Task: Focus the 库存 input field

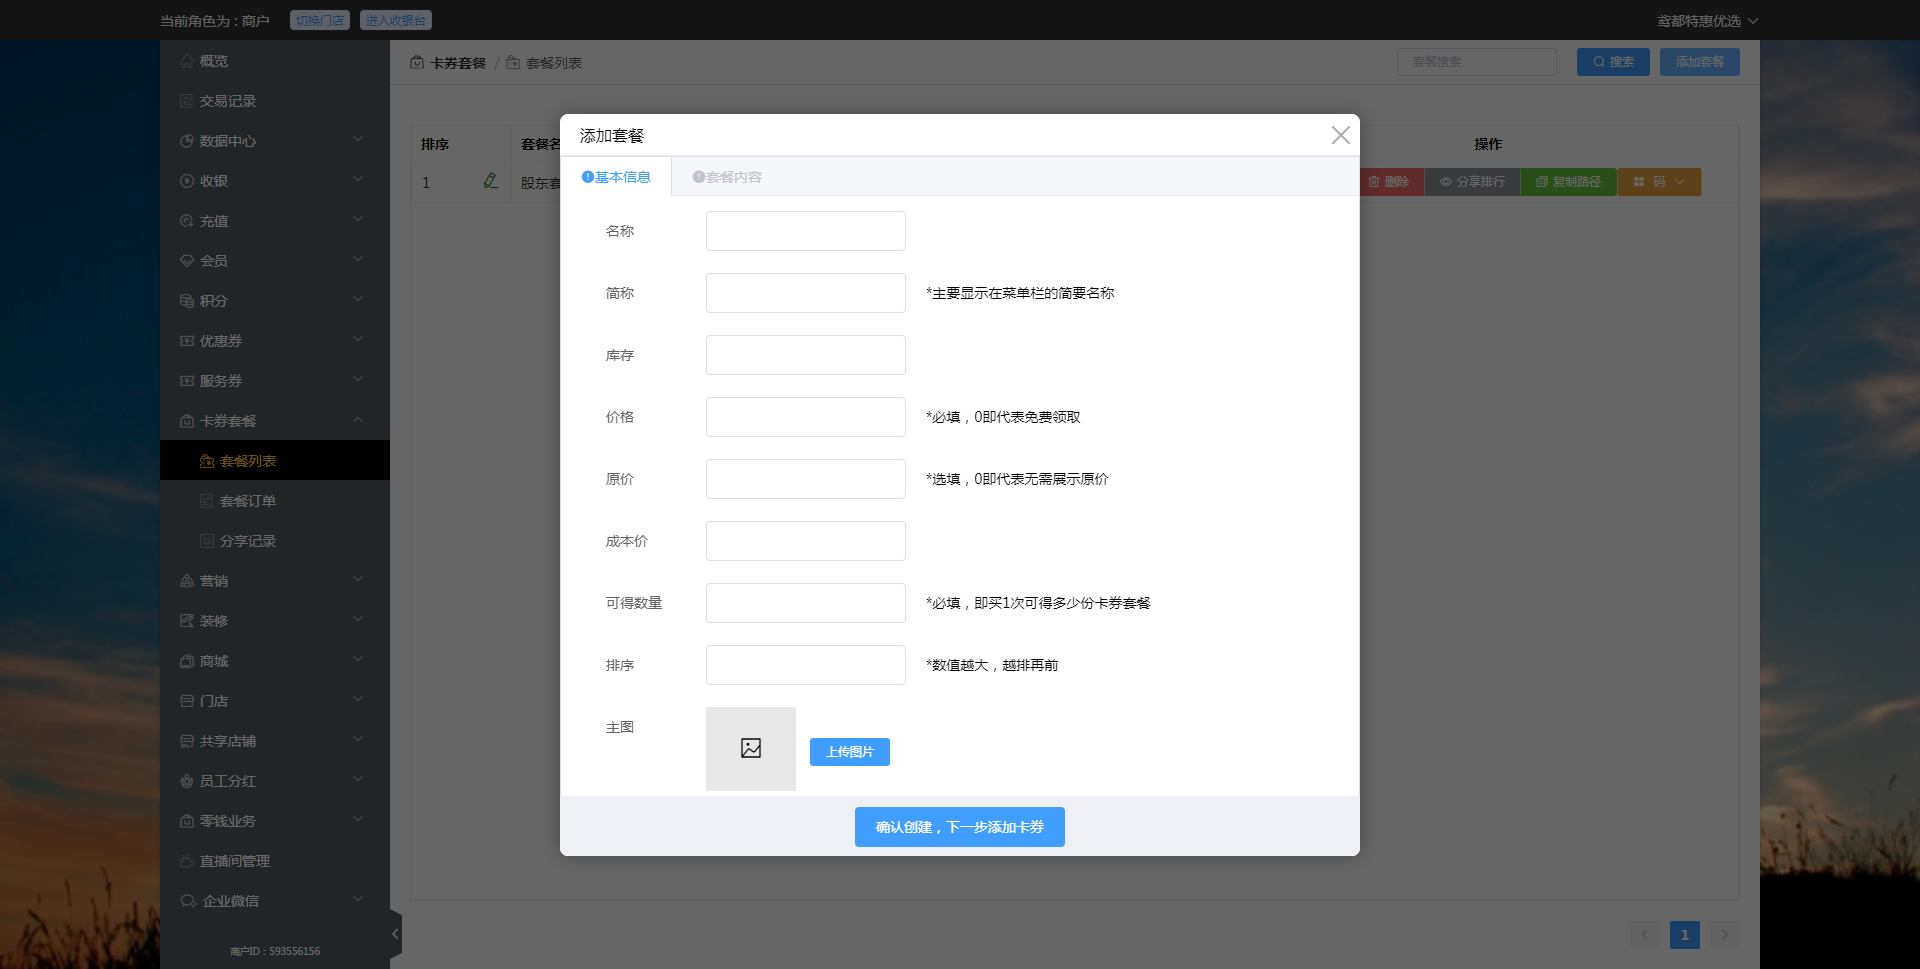Action: tap(806, 355)
